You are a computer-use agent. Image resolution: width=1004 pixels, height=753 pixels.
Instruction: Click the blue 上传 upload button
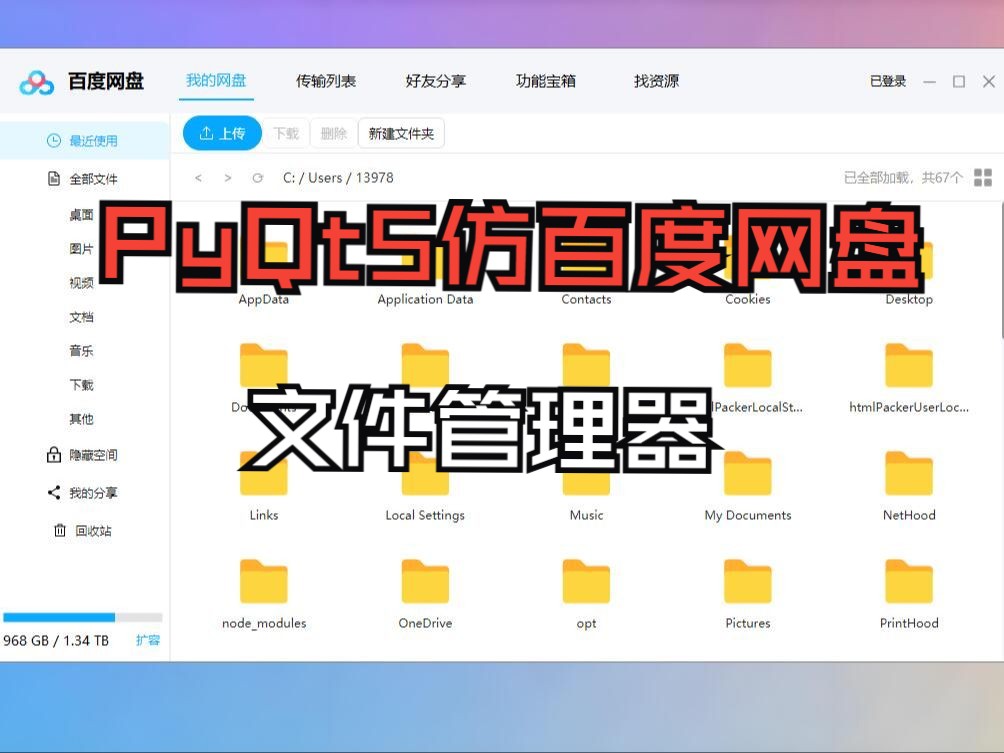coord(222,133)
